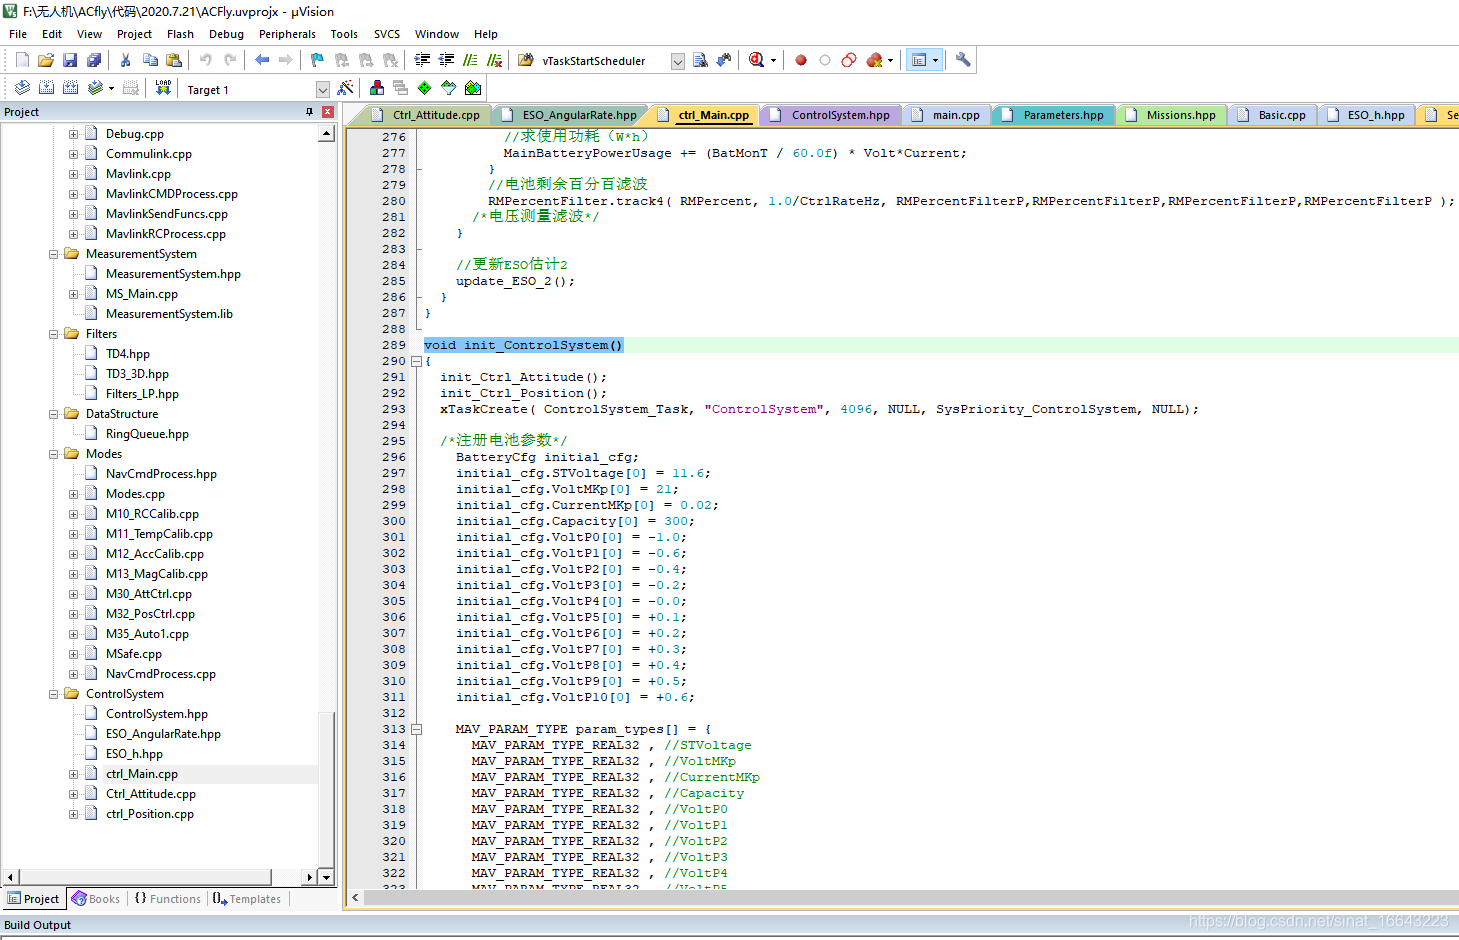Screen dimensions: 1459x940
Task: Select M32_PosCtrl.cpp in project tree
Action: 150,614
